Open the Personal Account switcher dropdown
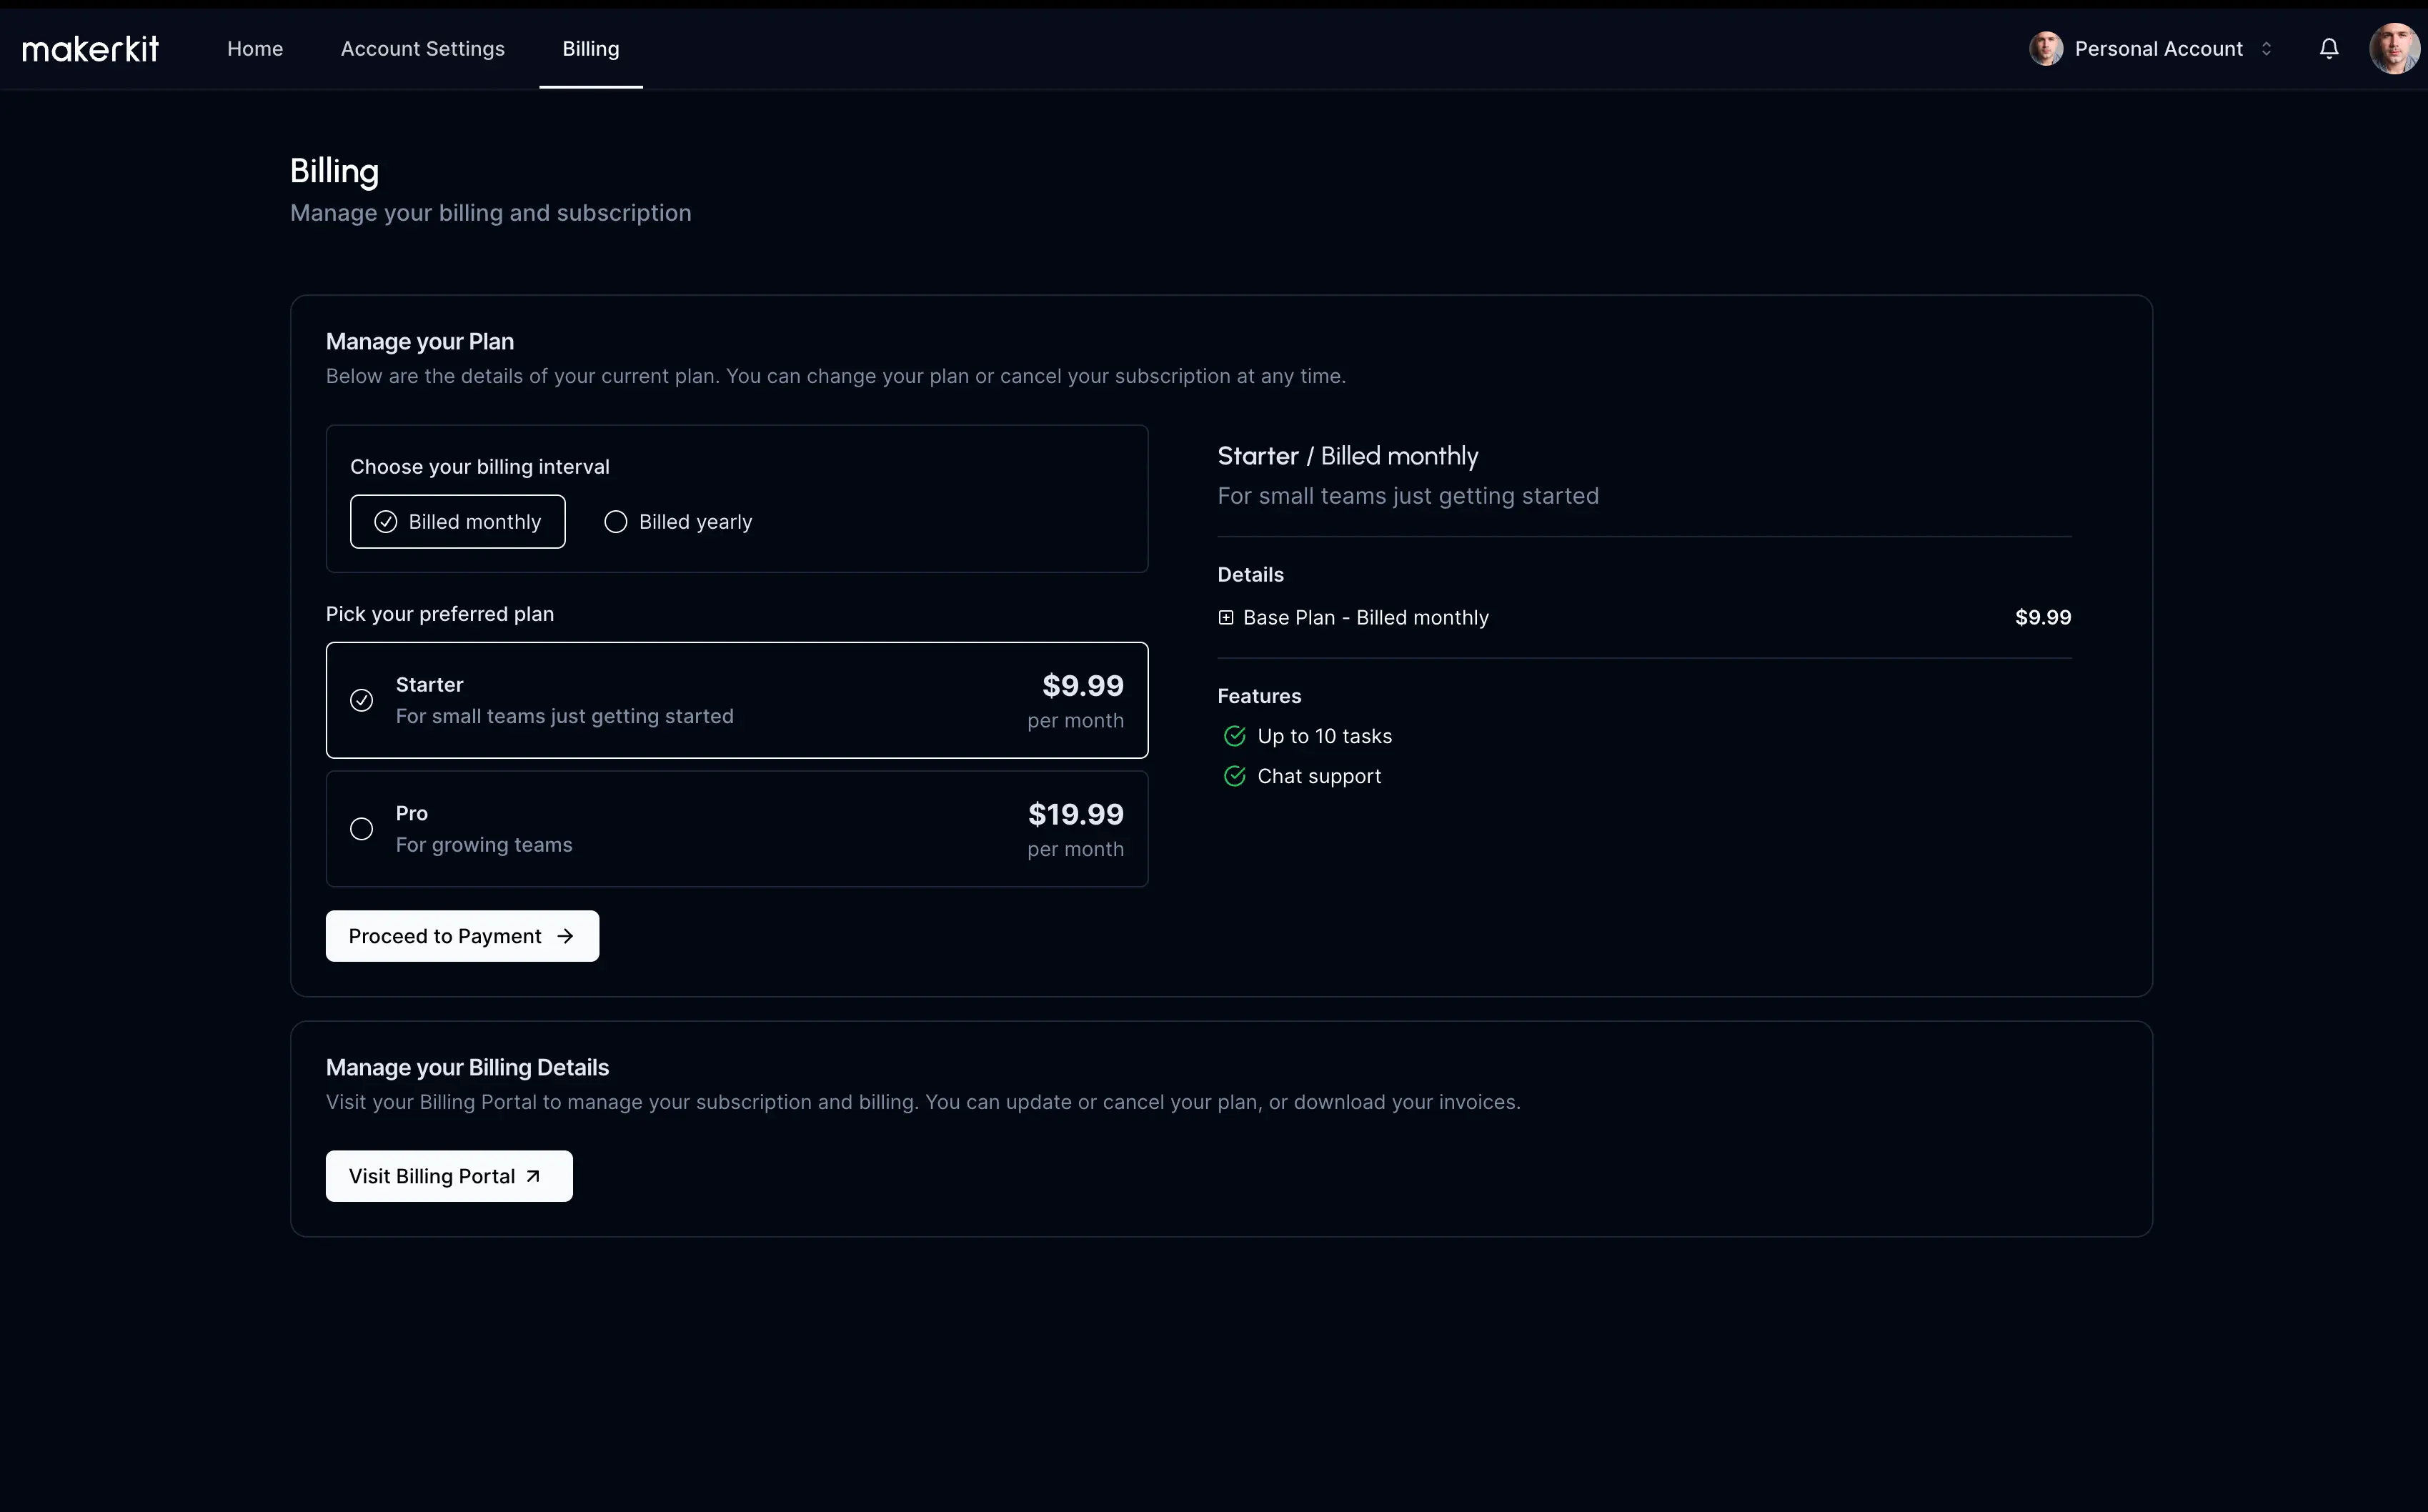The height and width of the screenshot is (1512, 2428). [2158, 48]
